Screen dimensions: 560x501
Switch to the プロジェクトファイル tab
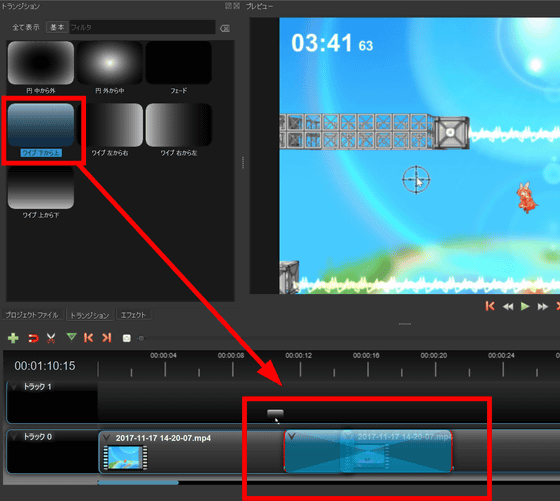tap(32, 315)
